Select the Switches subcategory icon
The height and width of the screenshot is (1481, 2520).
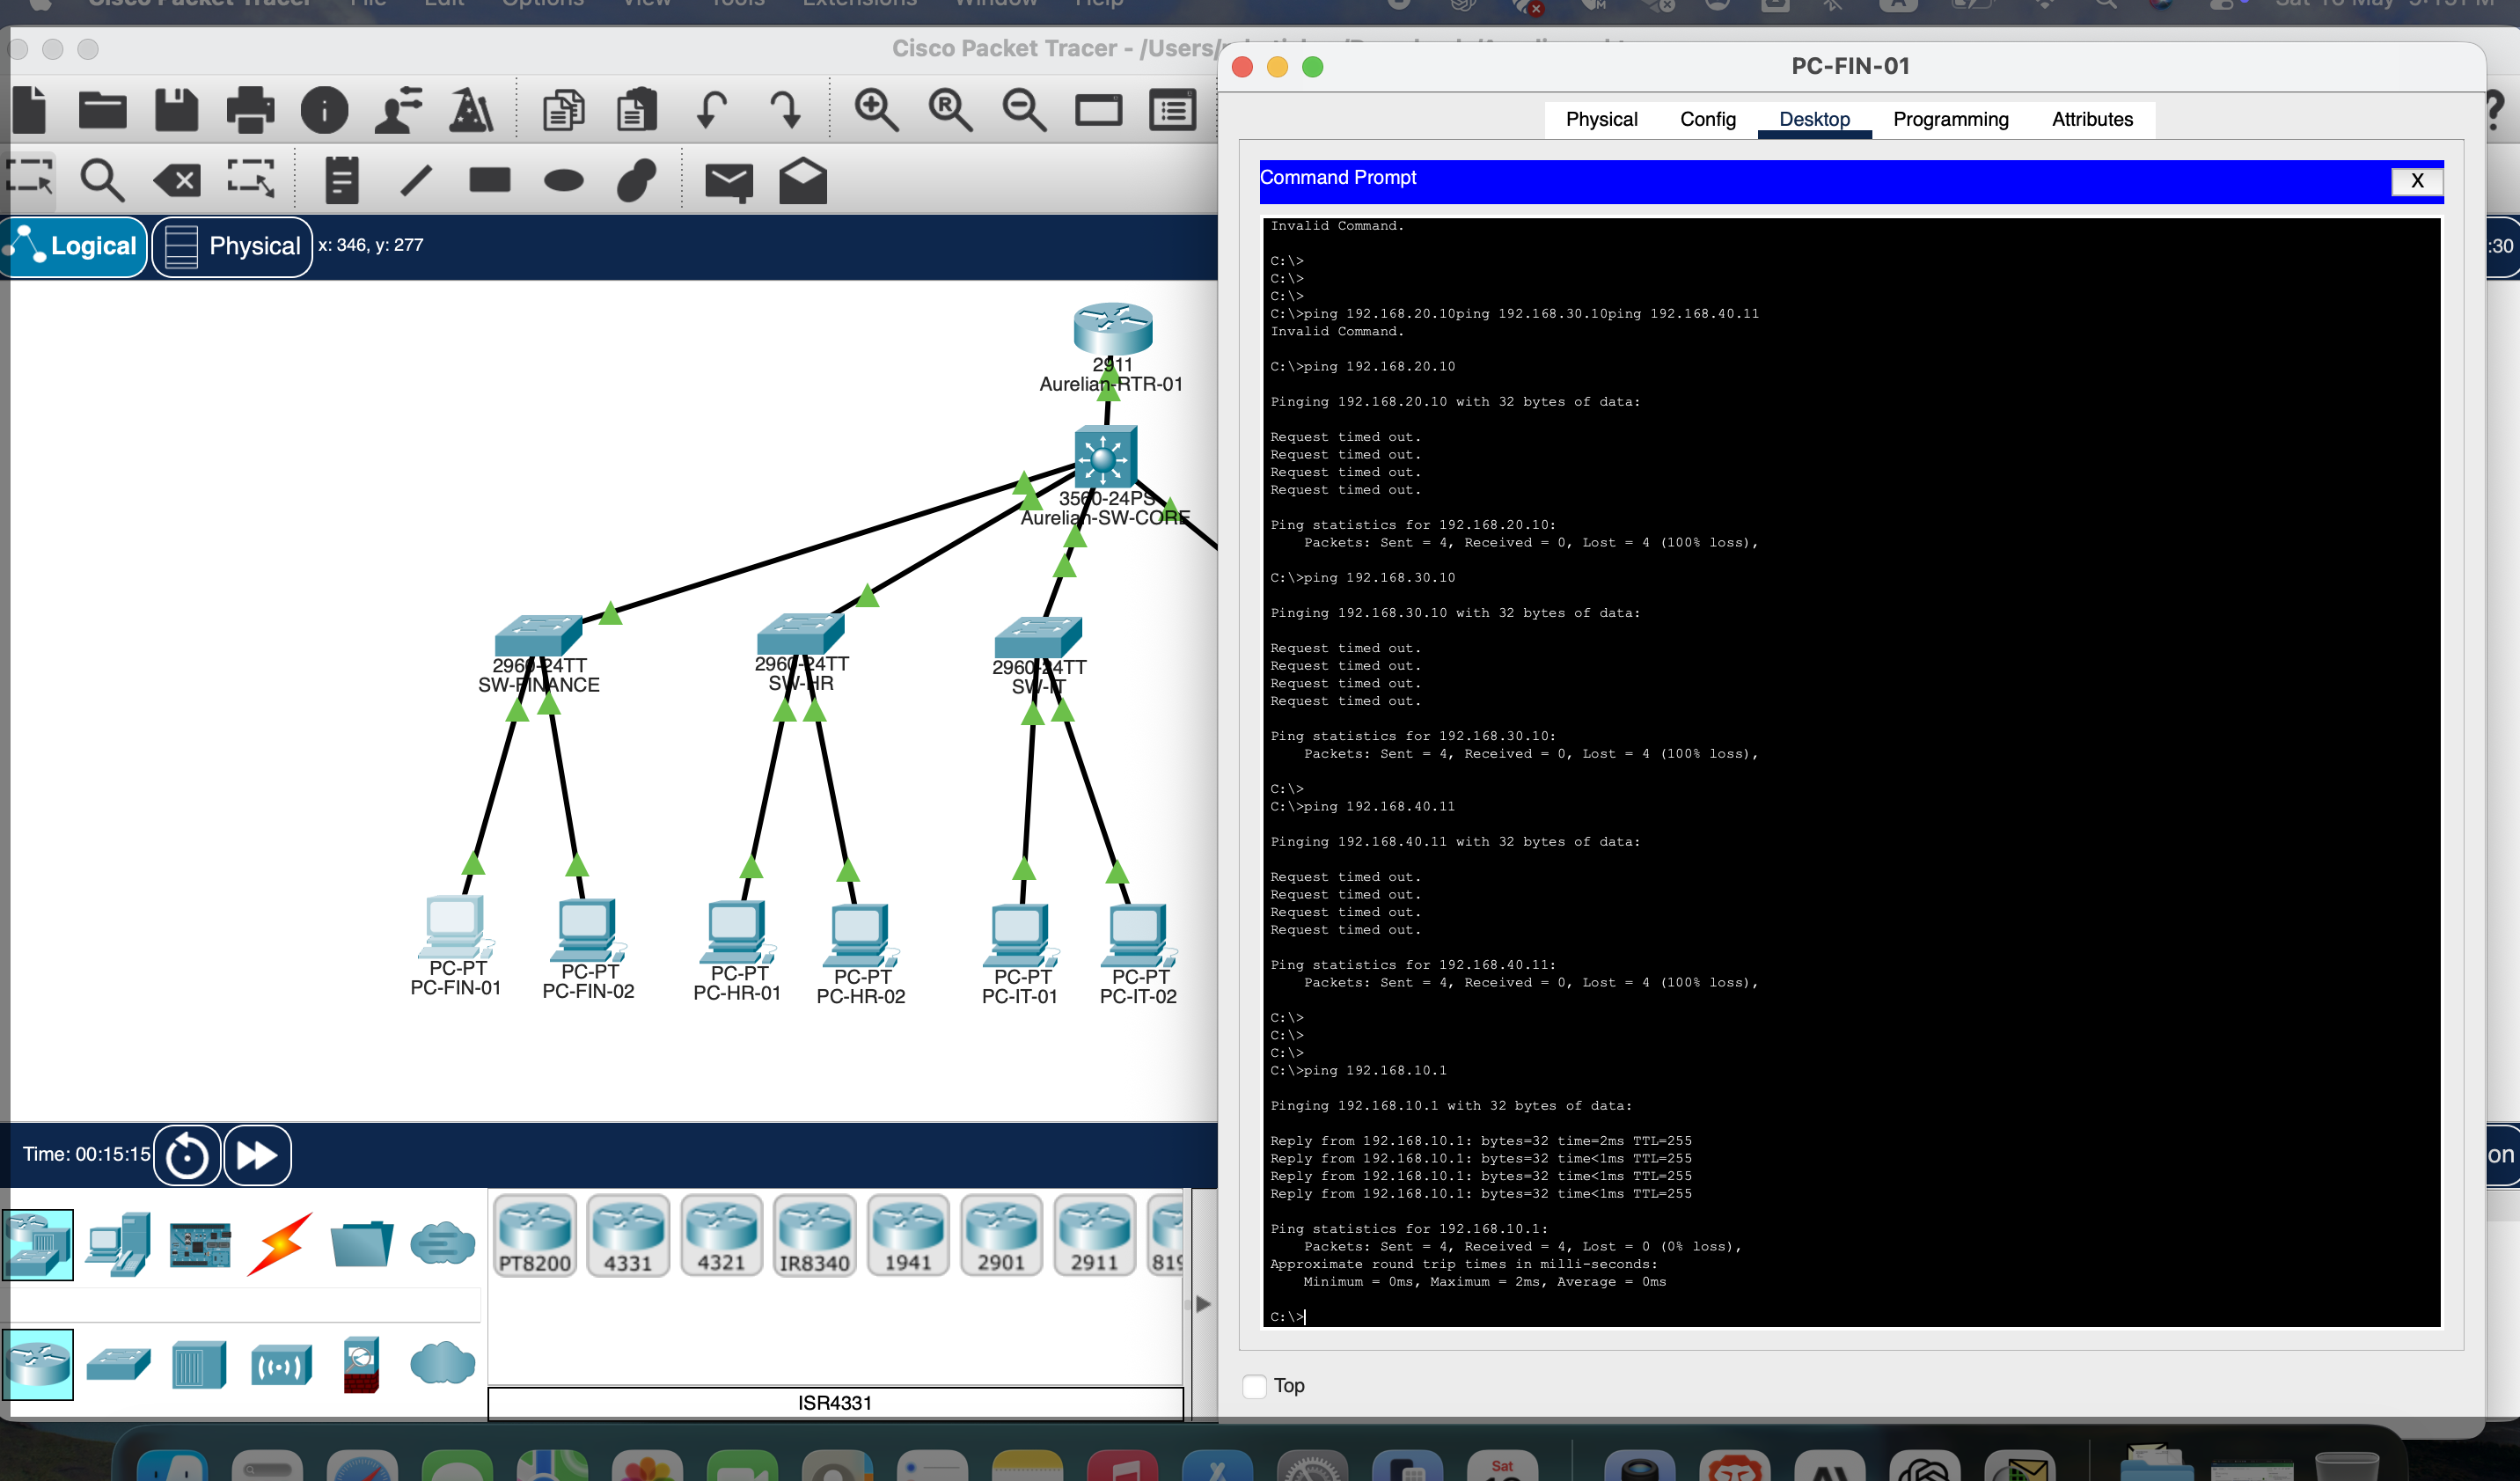(118, 1364)
